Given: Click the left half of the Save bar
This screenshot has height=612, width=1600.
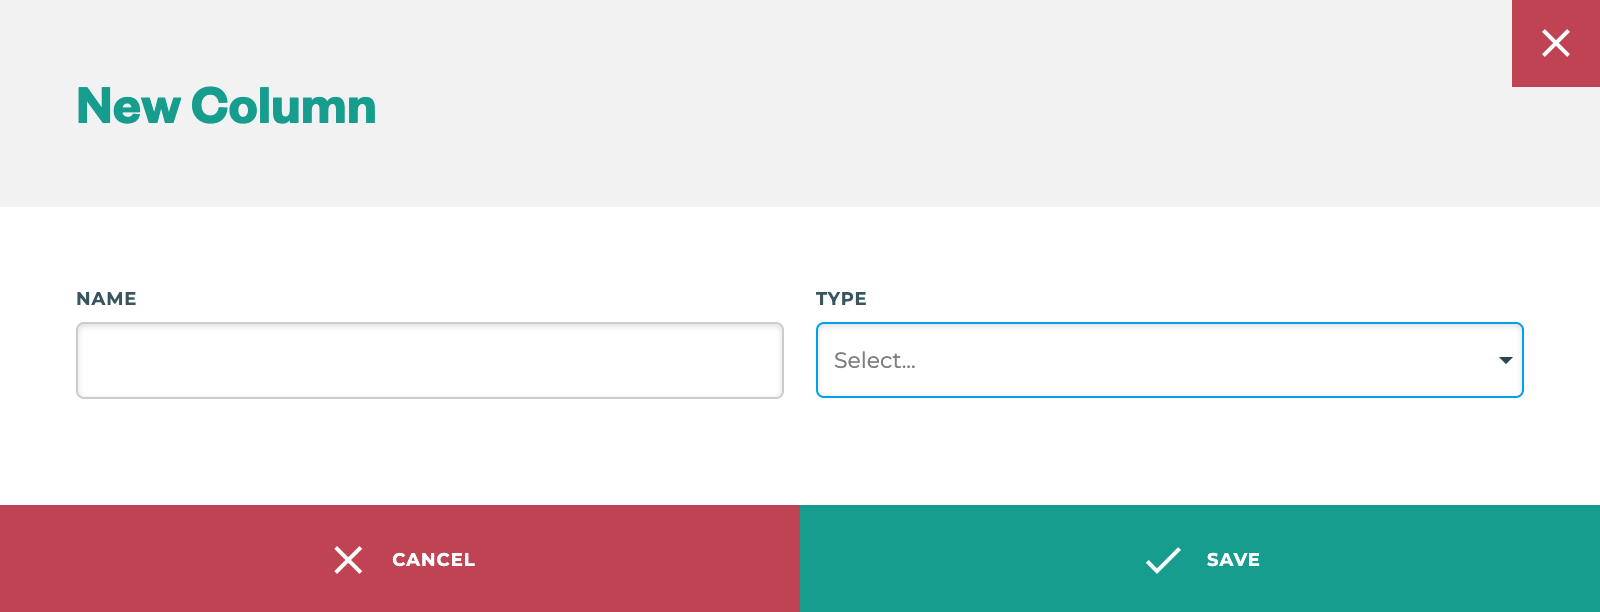Looking at the screenshot, I should (950, 560).
